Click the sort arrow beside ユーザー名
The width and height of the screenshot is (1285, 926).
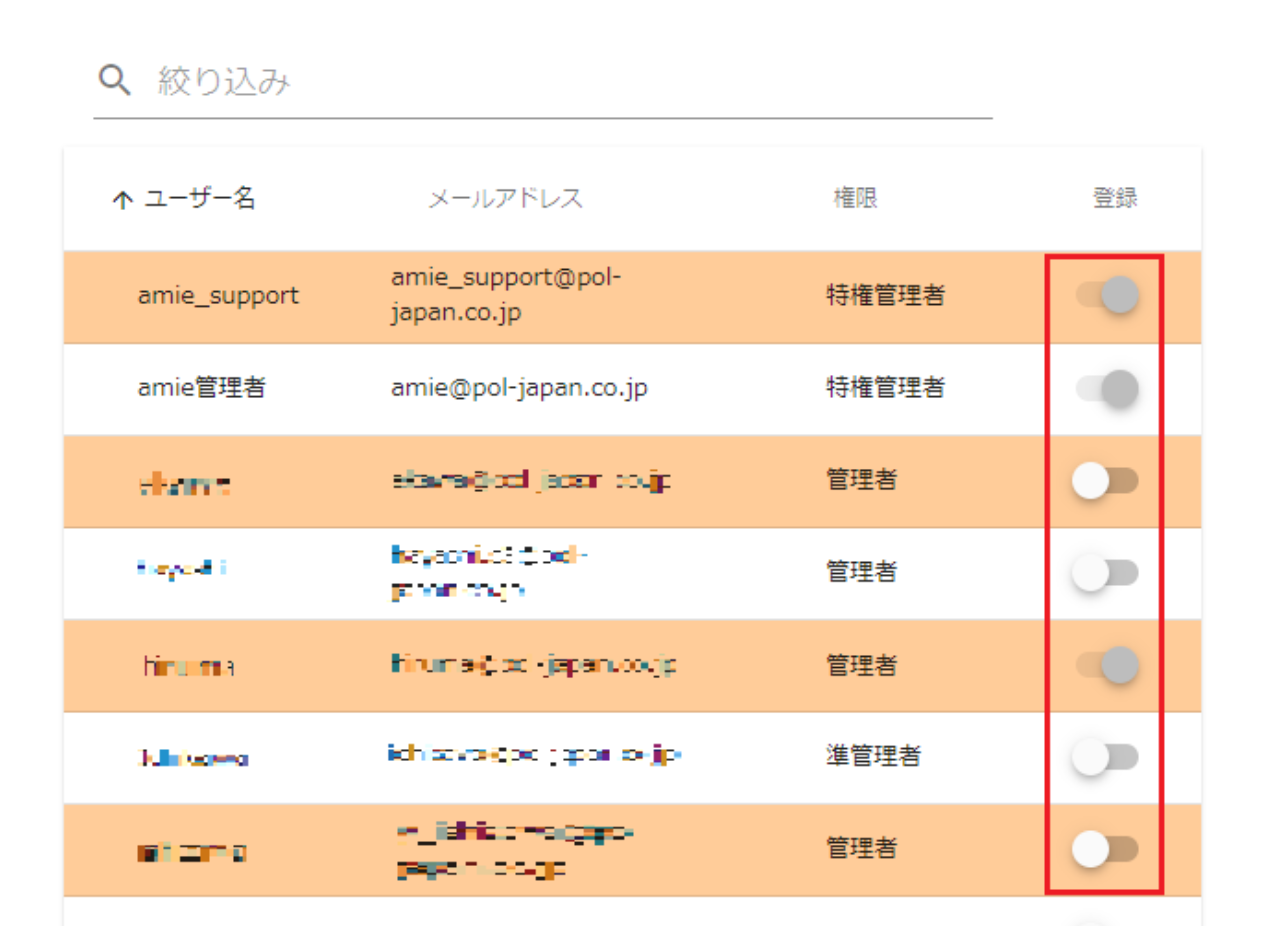tap(122, 200)
